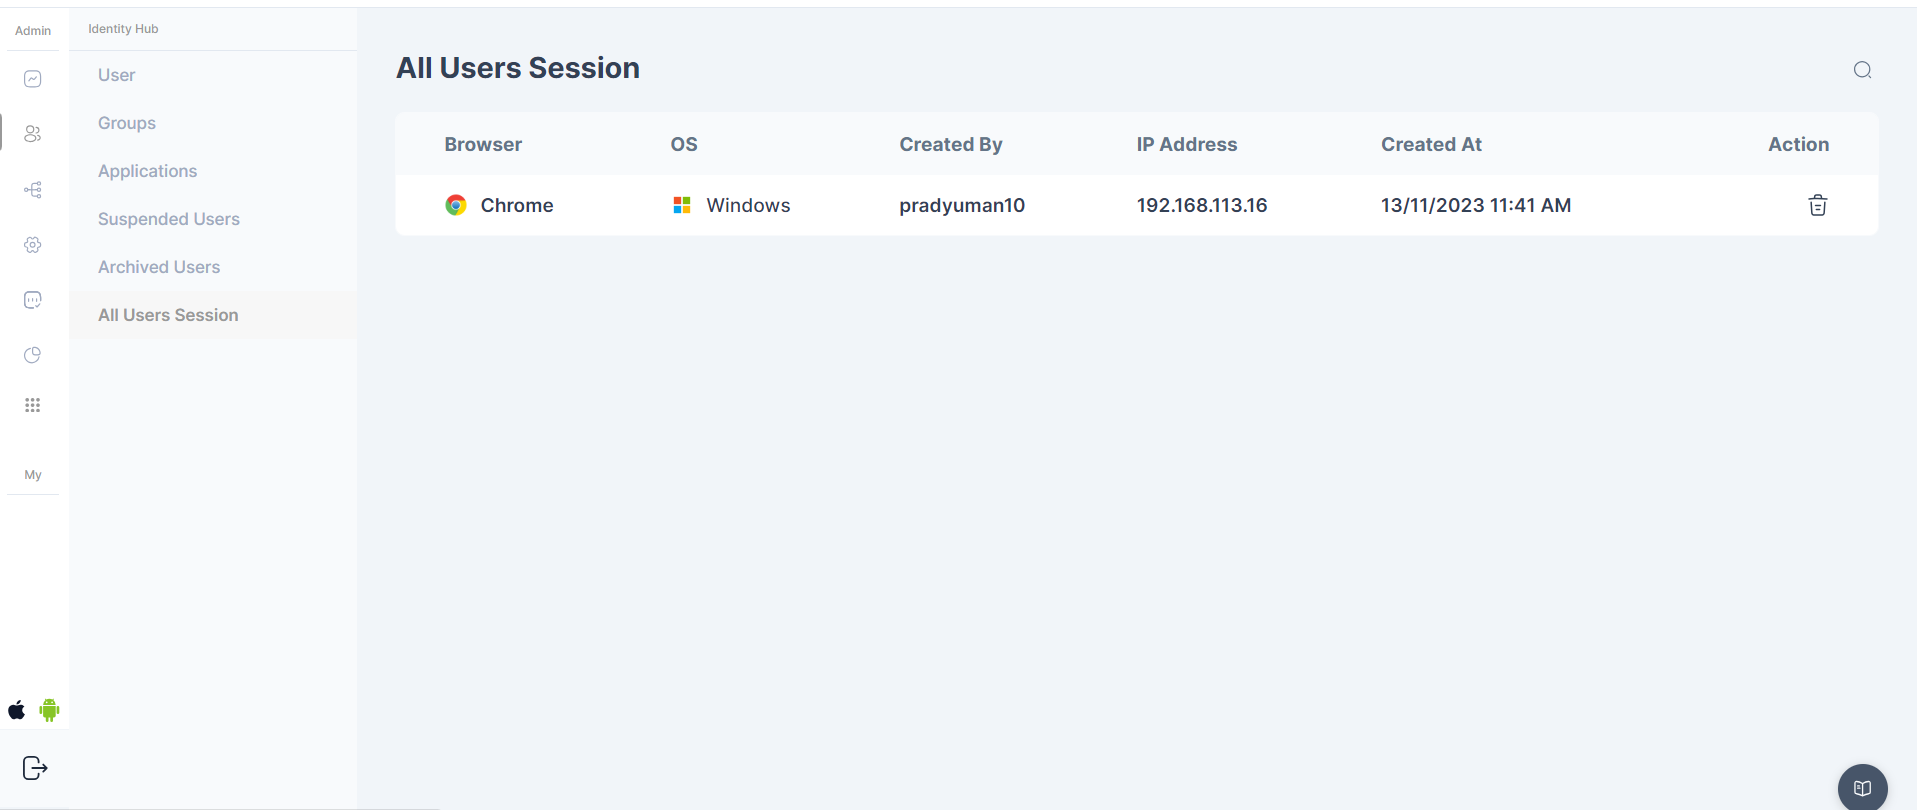Image resolution: width=1917 pixels, height=810 pixels.
Task: Click the logout icon at bottom left
Action: click(x=35, y=768)
